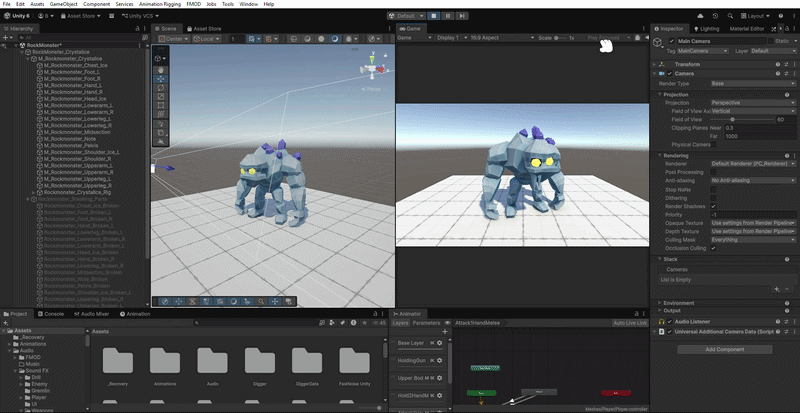
Task: Click the Package Manager icon beside Asset Store
Action: click(112, 16)
